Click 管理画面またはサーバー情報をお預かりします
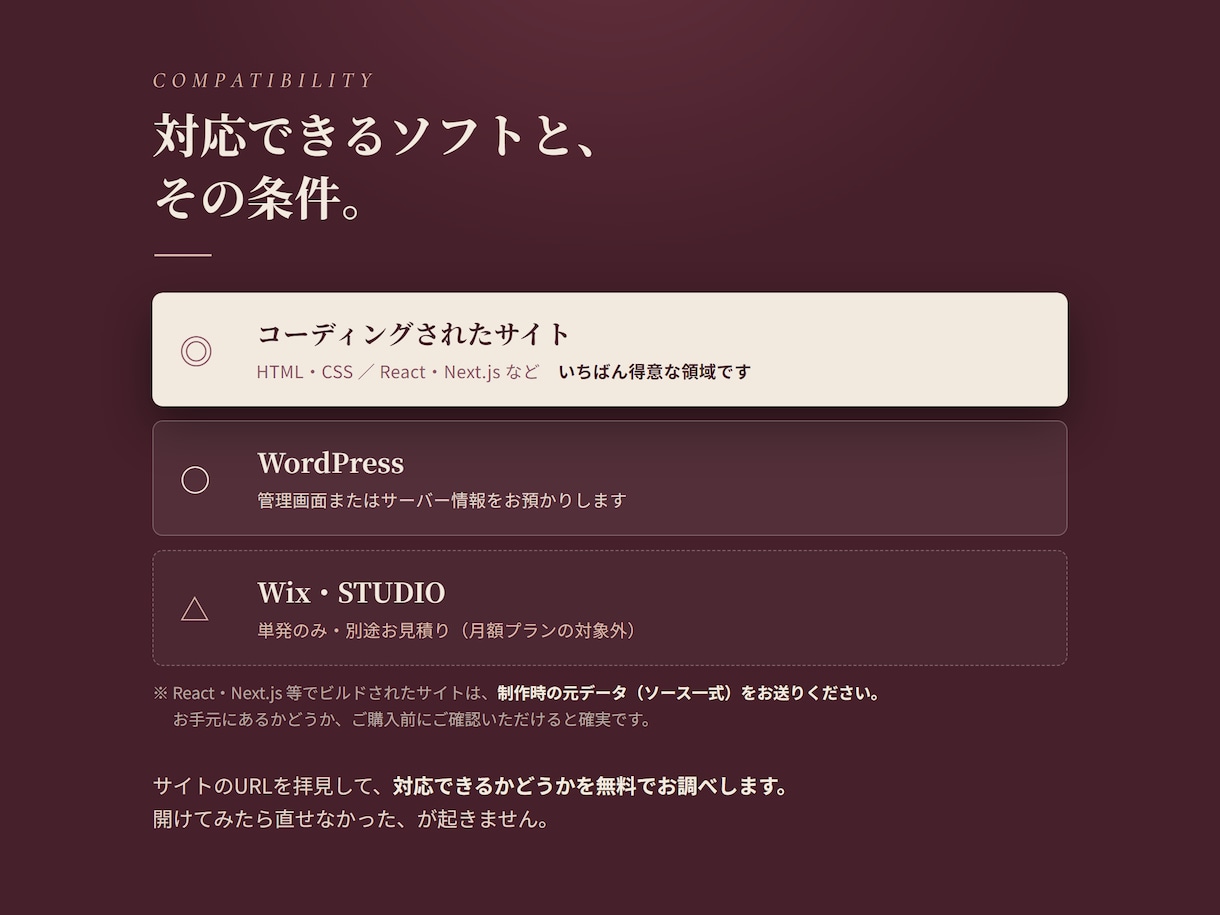1220x915 pixels. (x=442, y=500)
